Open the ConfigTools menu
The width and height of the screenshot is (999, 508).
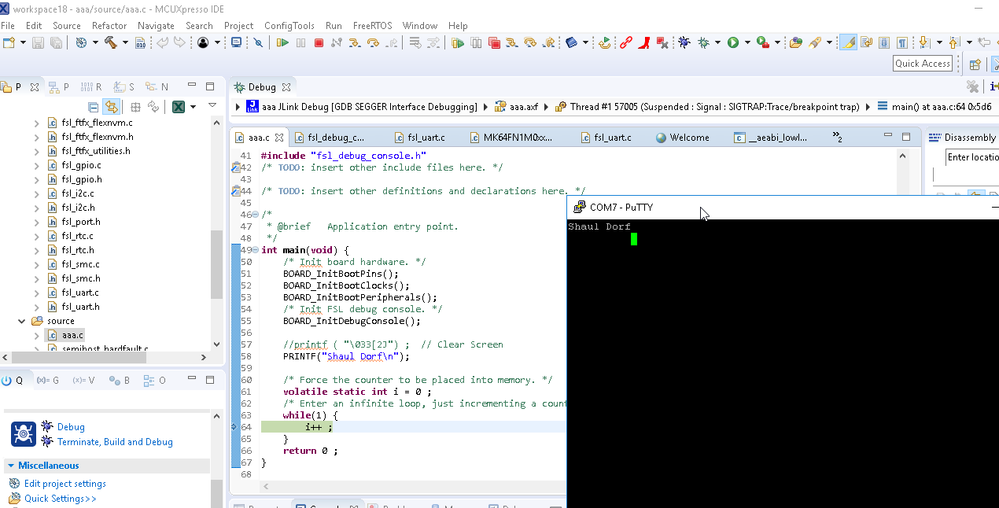(x=289, y=25)
